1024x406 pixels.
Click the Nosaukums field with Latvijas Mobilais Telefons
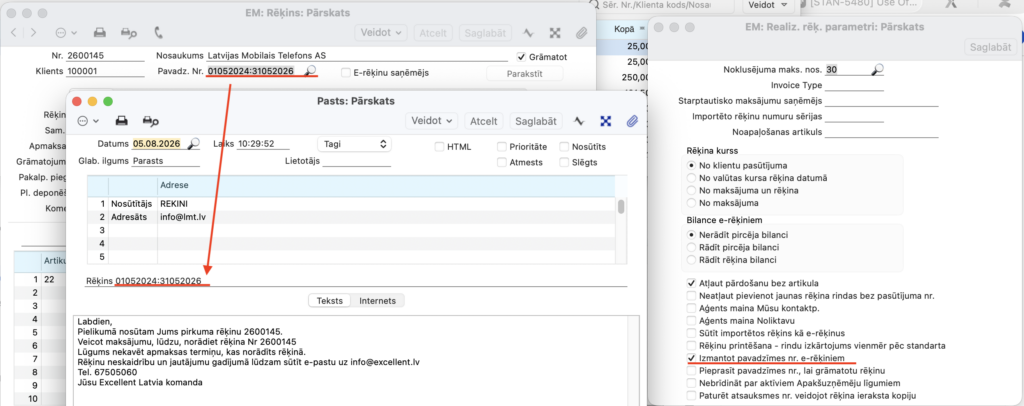tap(356, 55)
